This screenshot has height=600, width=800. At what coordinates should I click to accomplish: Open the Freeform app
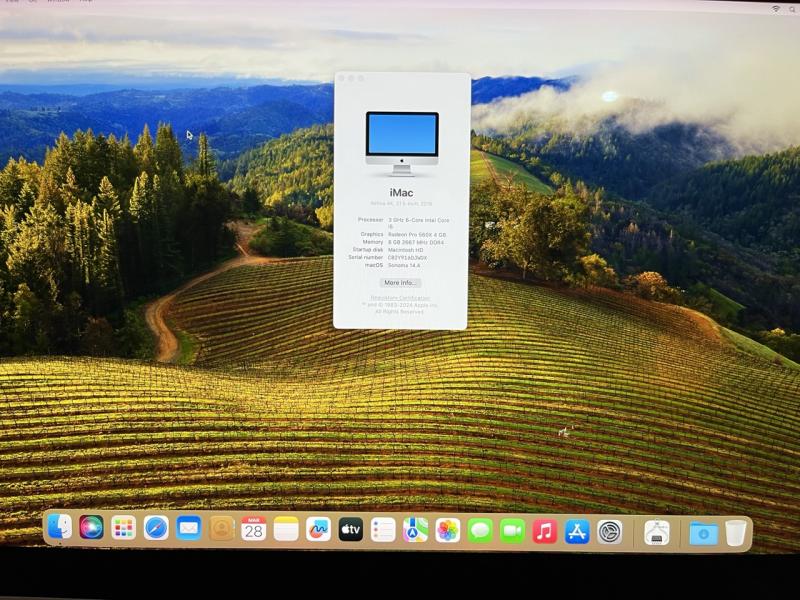pyautogui.click(x=318, y=530)
